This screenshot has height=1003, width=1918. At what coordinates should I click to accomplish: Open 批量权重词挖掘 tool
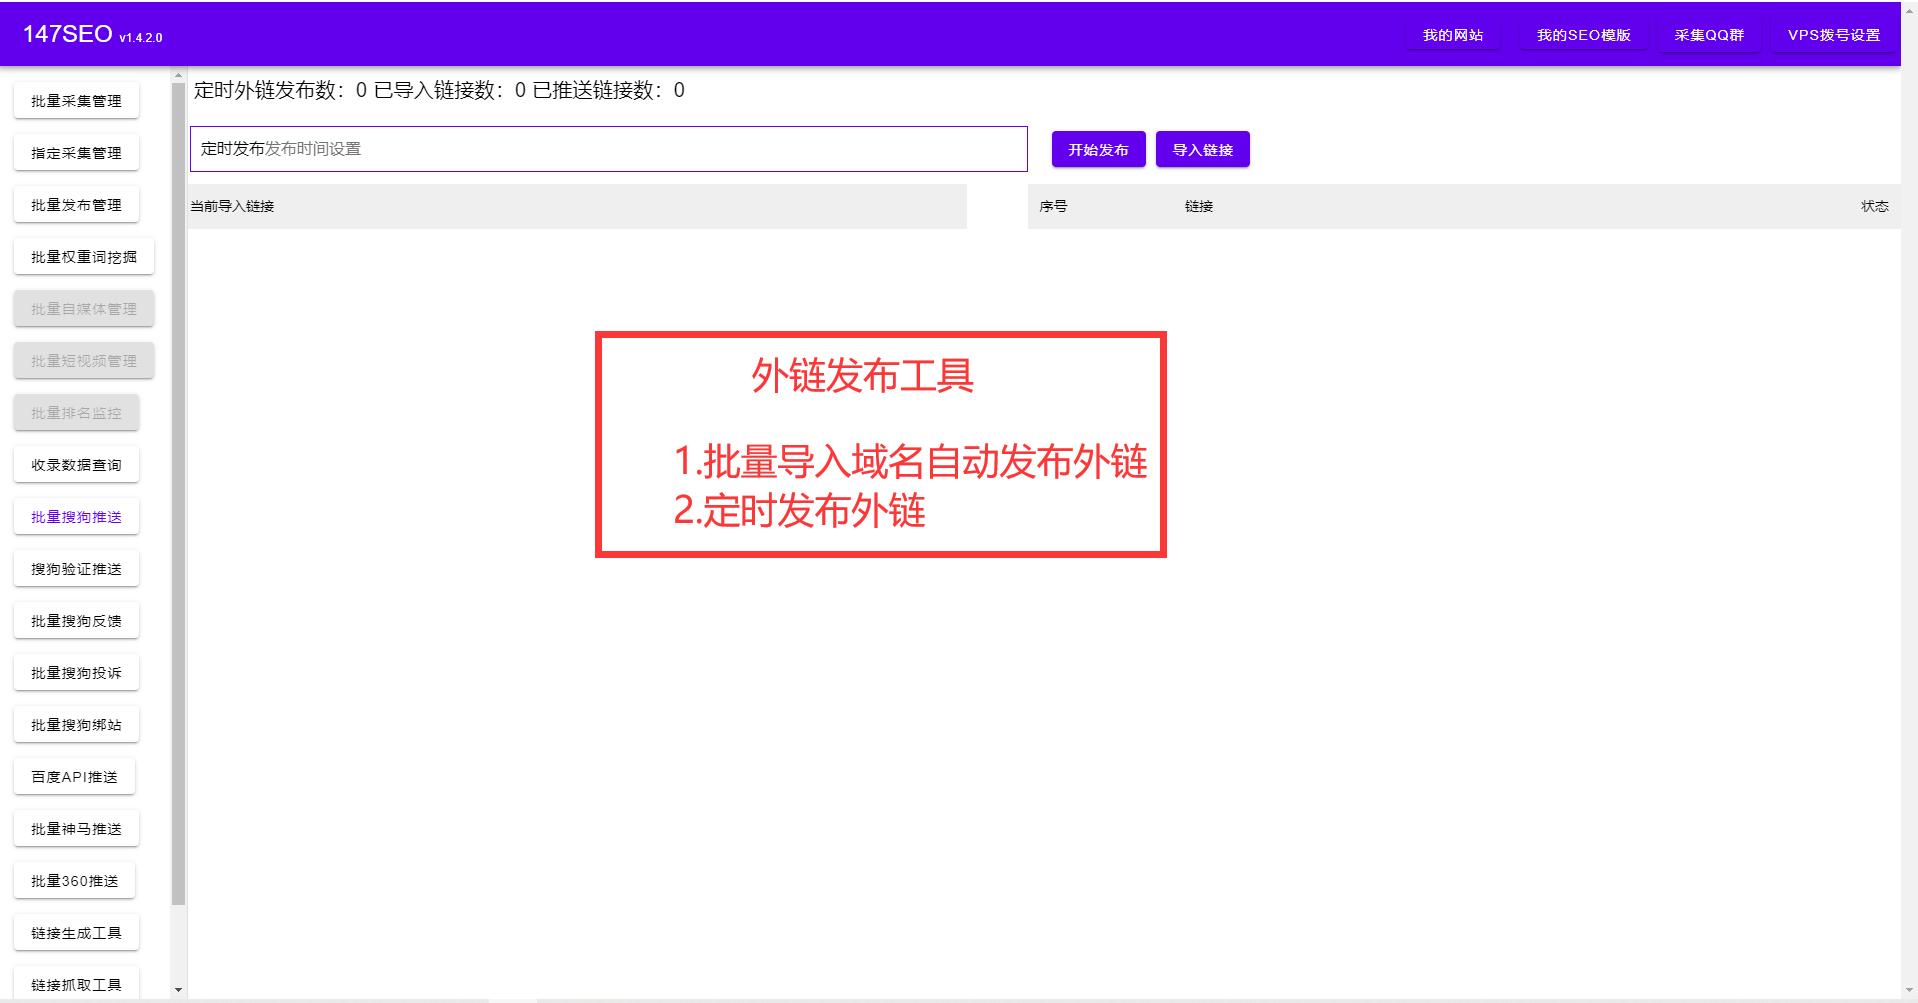pos(84,256)
